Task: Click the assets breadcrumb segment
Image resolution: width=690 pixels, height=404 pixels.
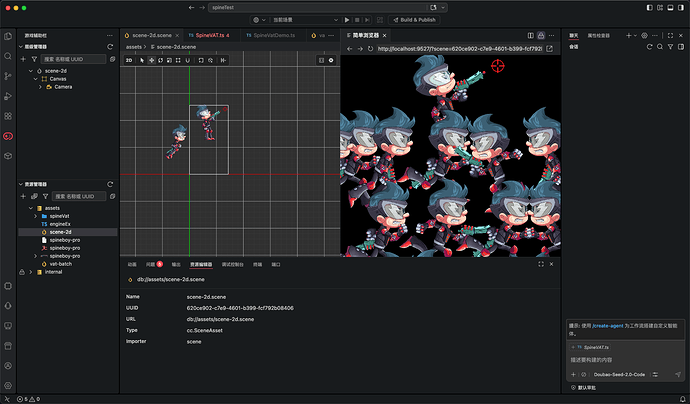Action: (134, 47)
